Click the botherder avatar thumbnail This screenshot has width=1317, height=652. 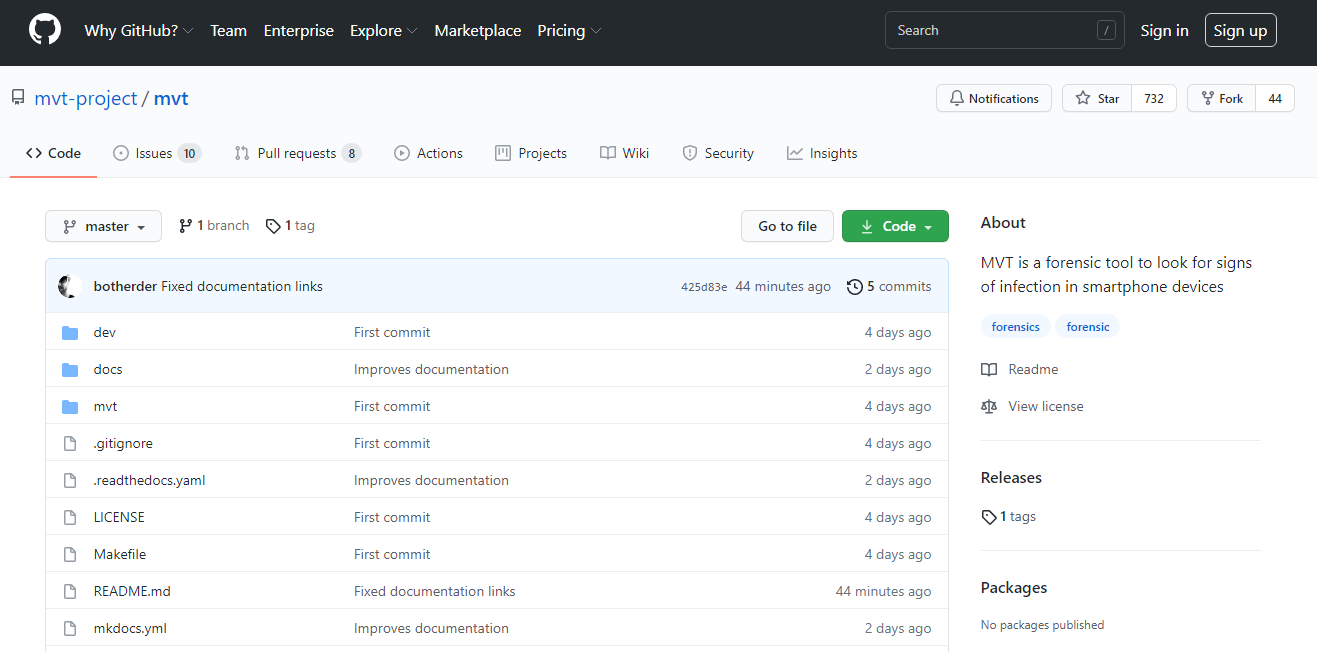tap(70, 286)
